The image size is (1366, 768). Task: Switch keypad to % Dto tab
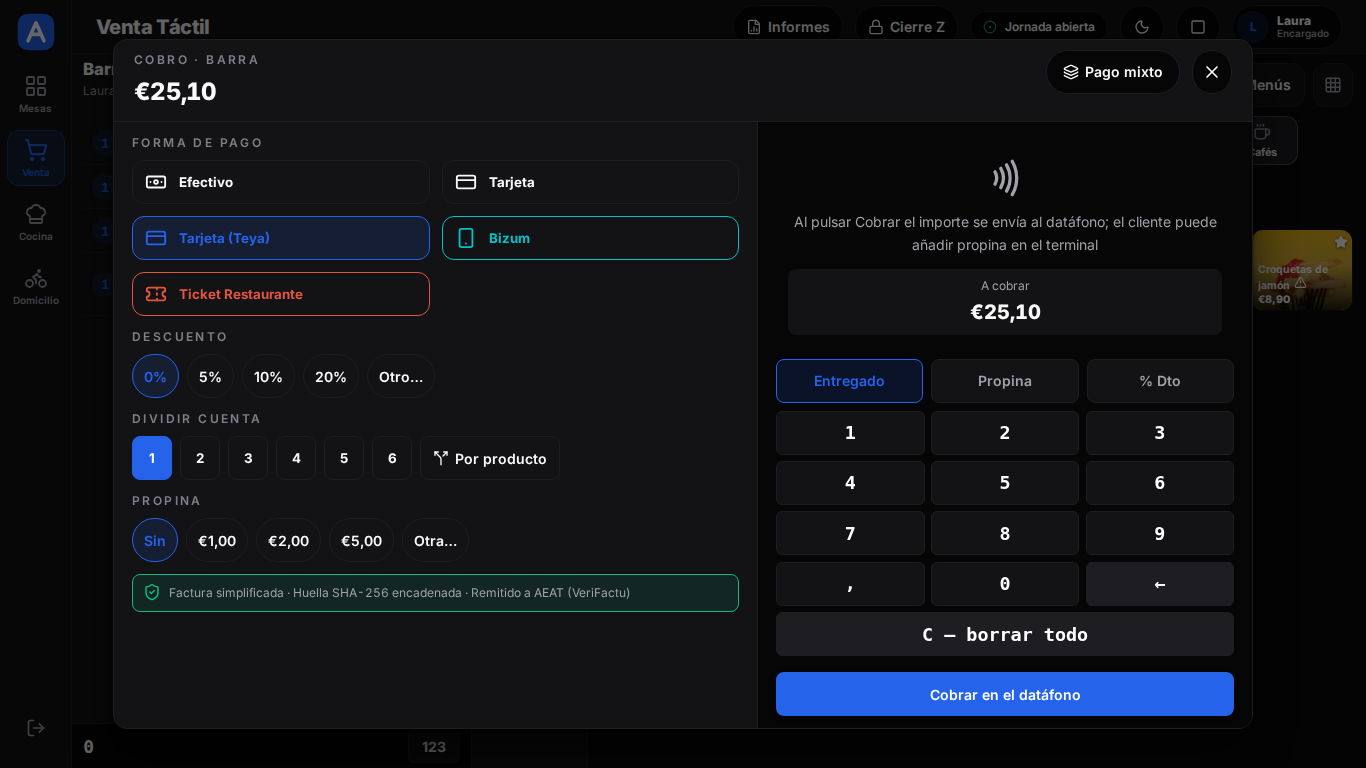[x=1160, y=381]
